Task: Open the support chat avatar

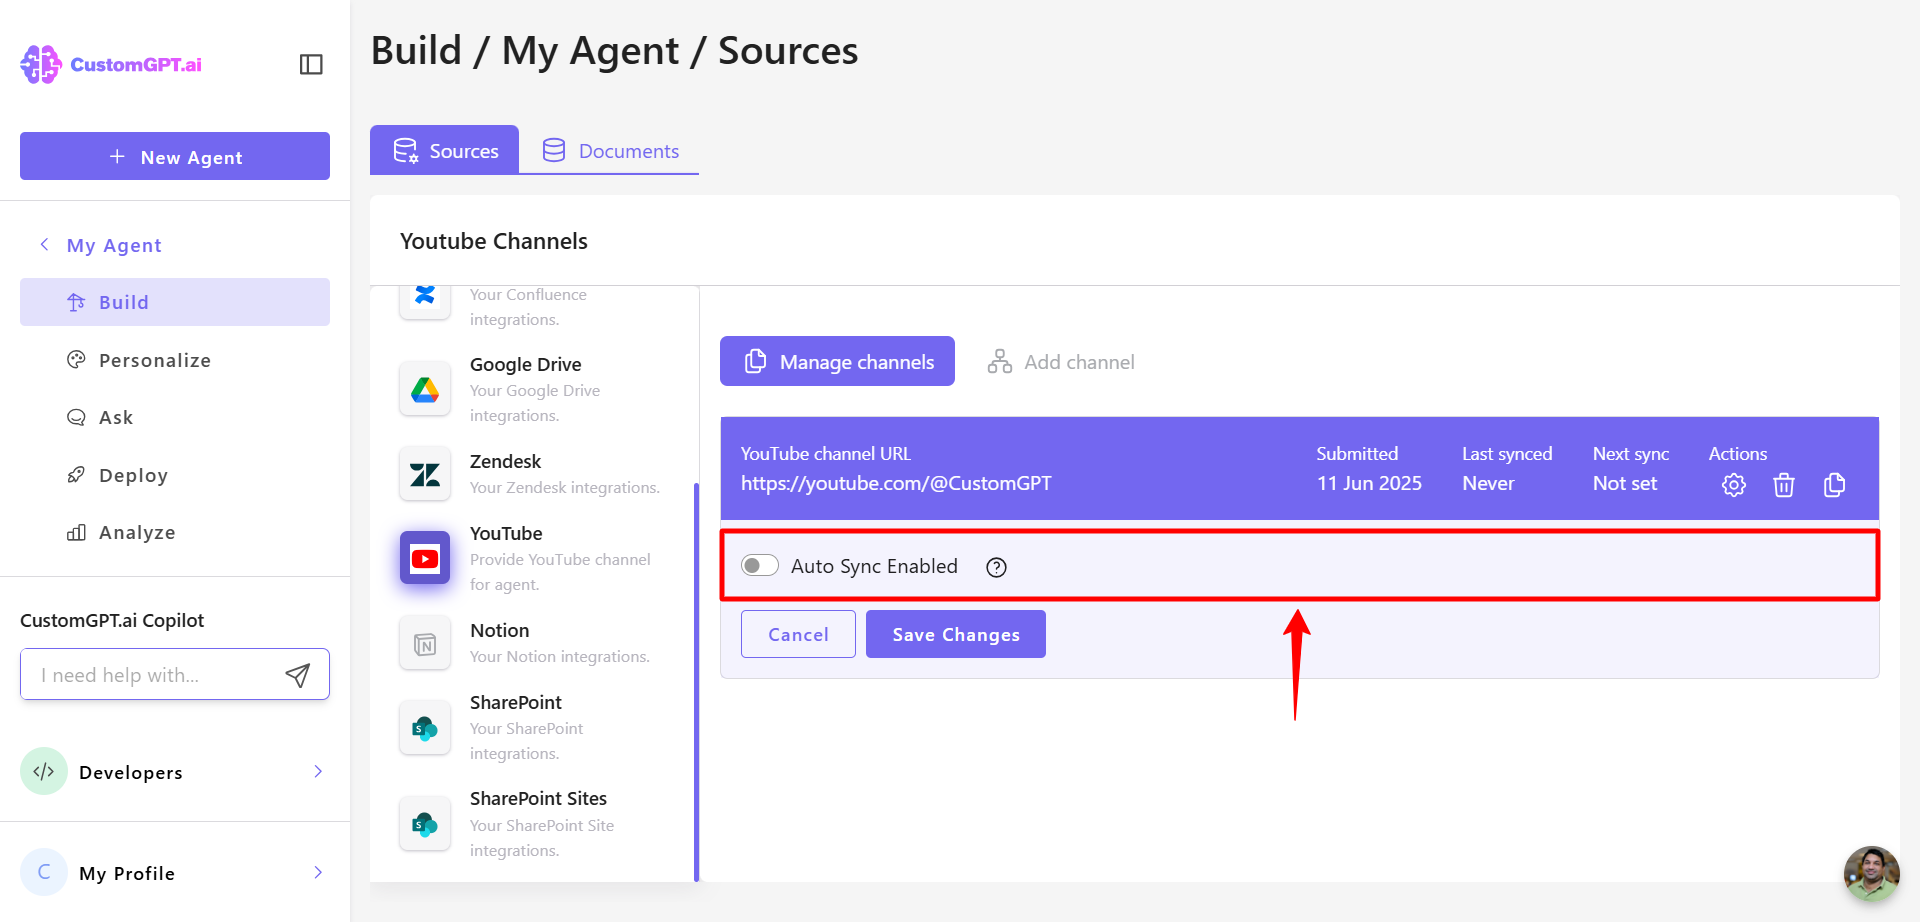Action: [1871, 873]
